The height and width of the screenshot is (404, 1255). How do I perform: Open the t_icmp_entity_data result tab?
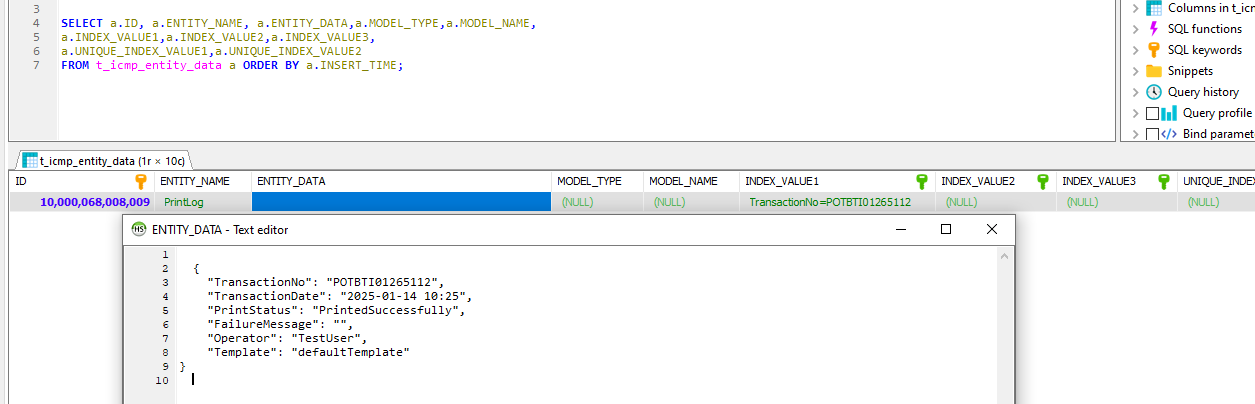(104, 160)
